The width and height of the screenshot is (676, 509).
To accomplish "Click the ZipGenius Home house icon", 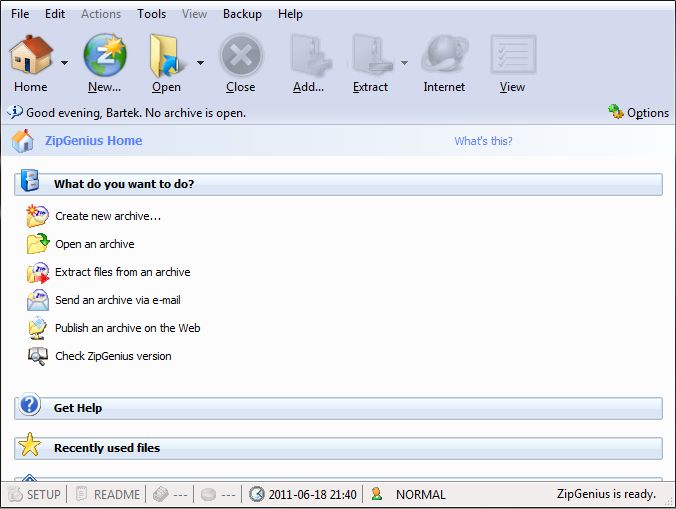I will (22, 141).
